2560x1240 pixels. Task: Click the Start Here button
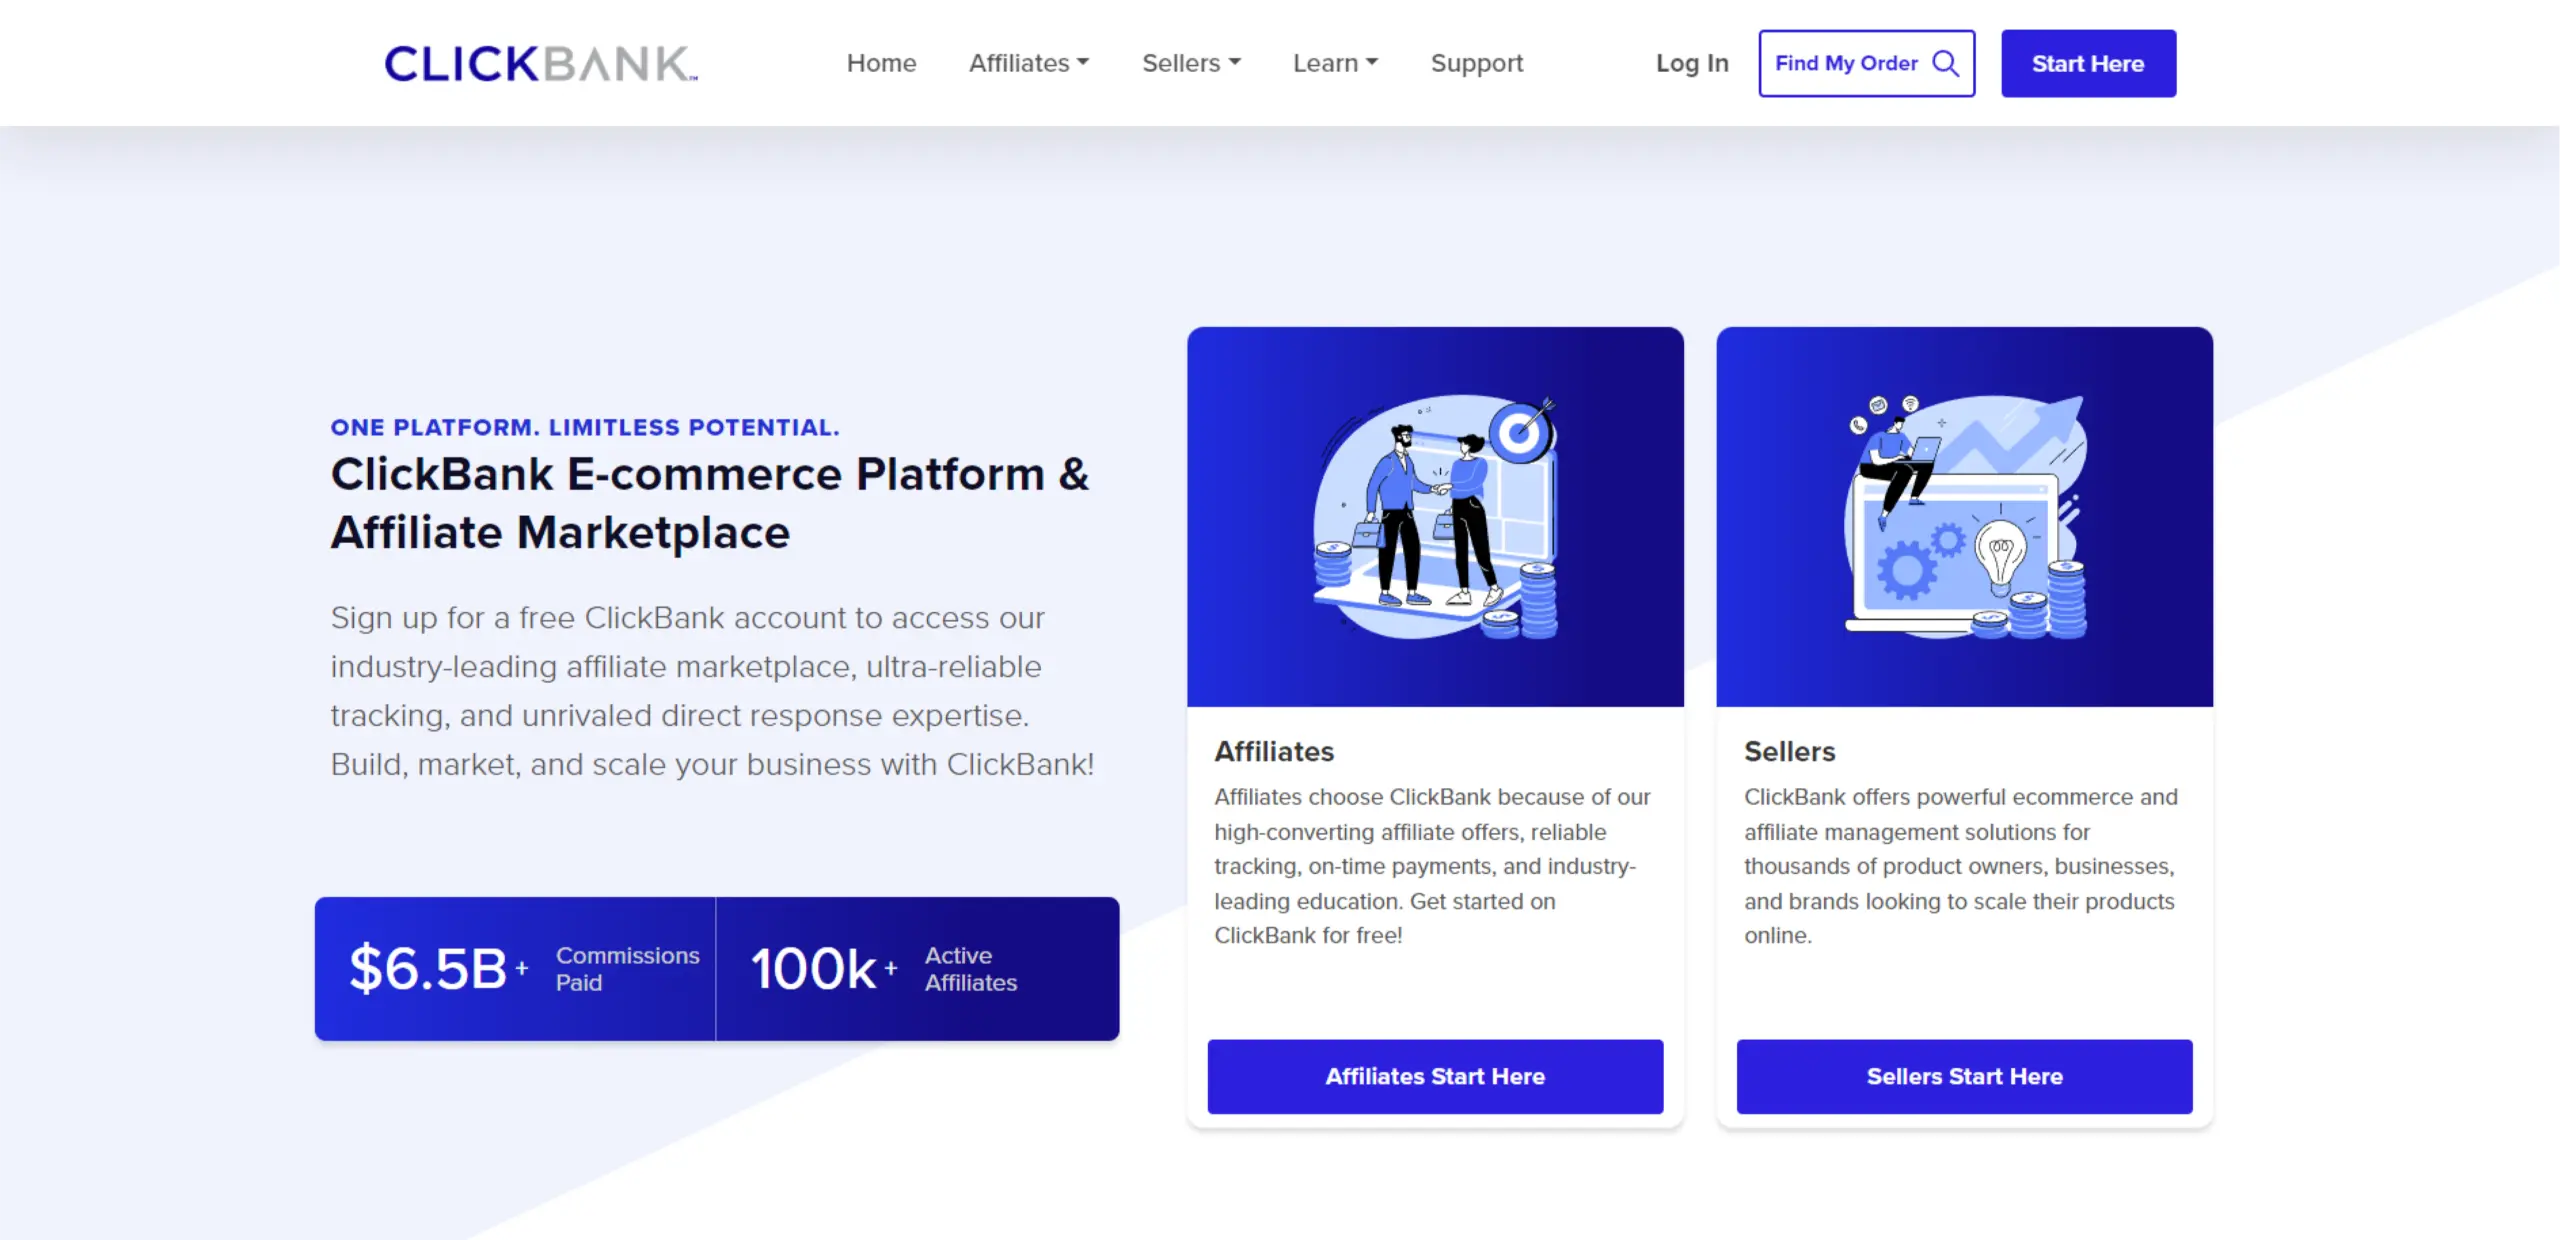[x=2088, y=63]
